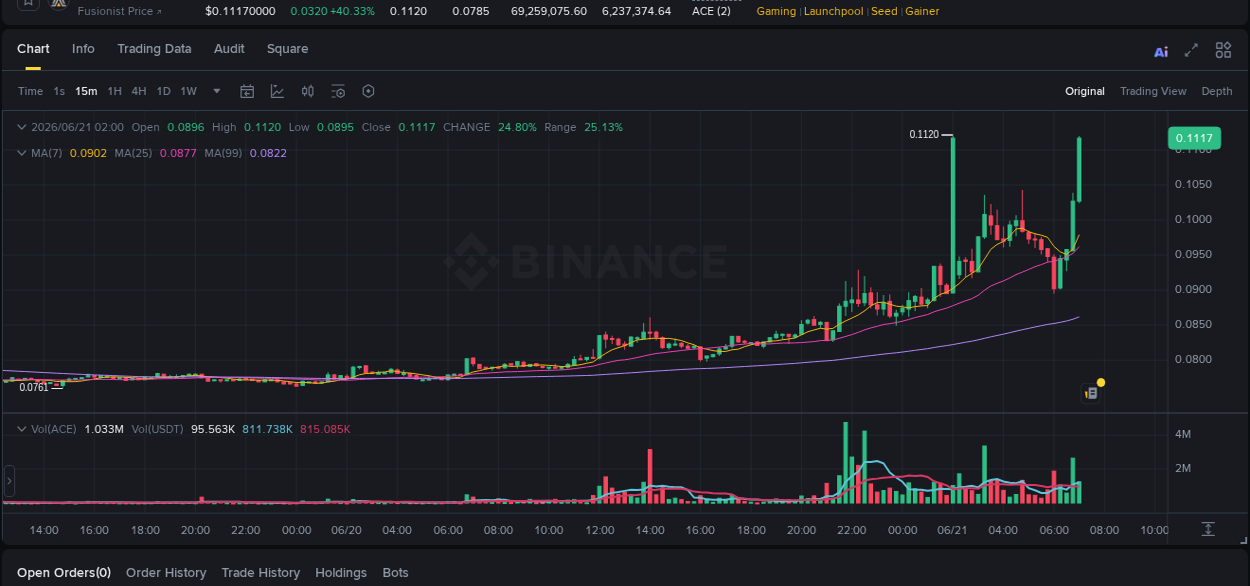Click the +40.33% change value
The image size is (1250, 586).
click(x=353, y=11)
